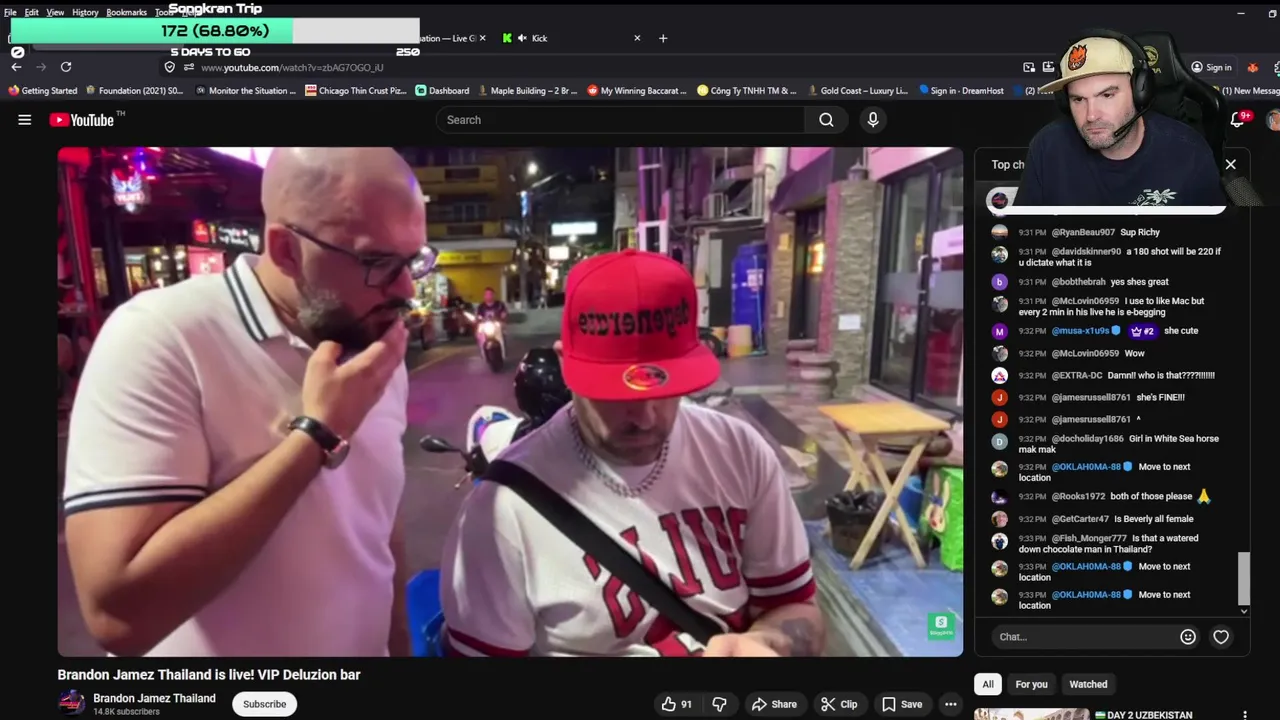The height and width of the screenshot is (720, 1280).
Task: Open the Brandon Jamez Thailand channel name
Action: point(154,698)
